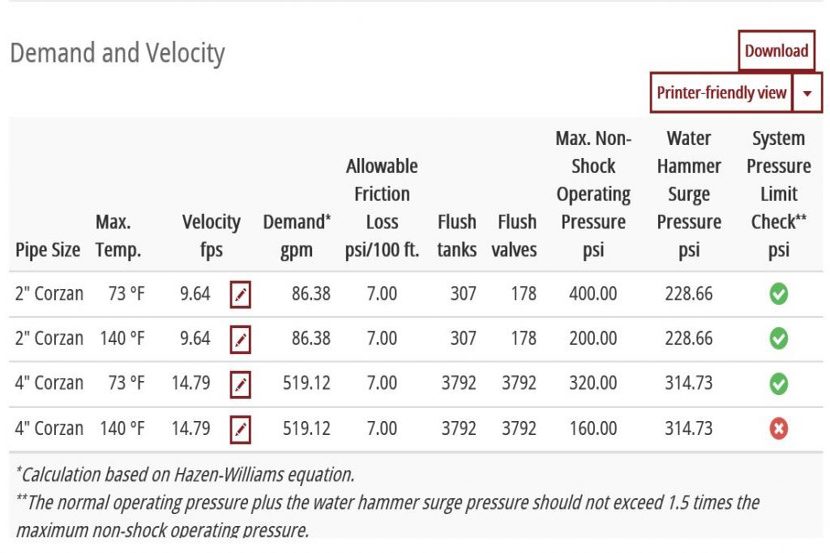Edit velocity for 4" Corzan 140 °F row

[x=240, y=429]
